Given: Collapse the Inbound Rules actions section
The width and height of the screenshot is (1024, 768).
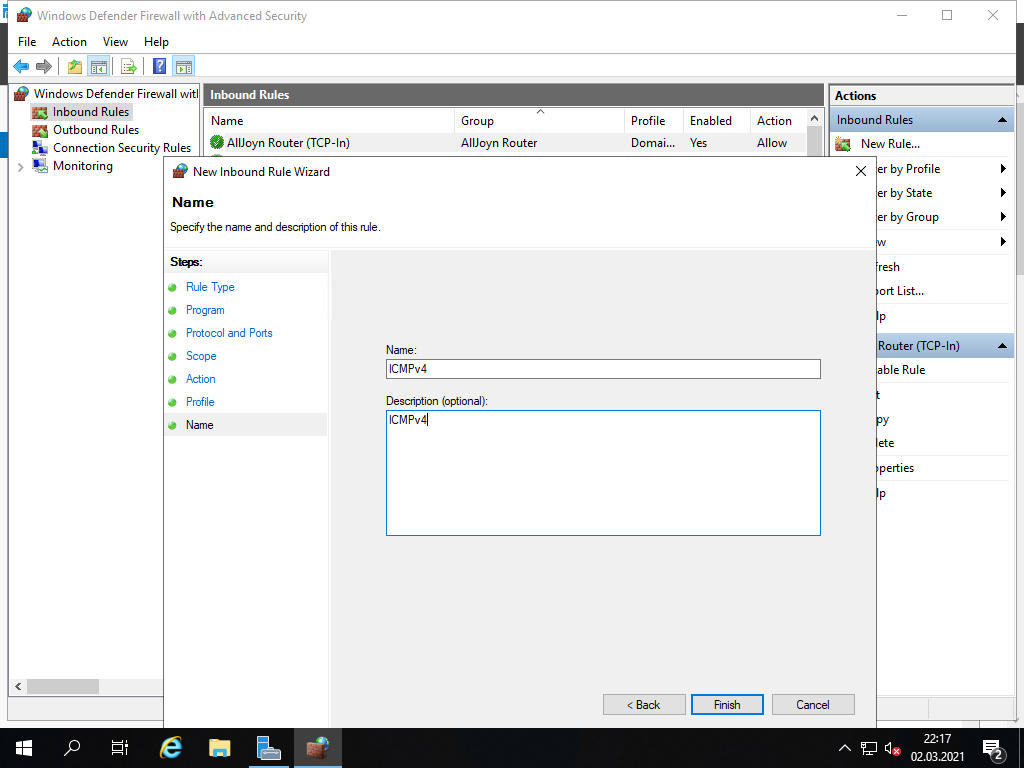Looking at the screenshot, I should tap(1002, 120).
